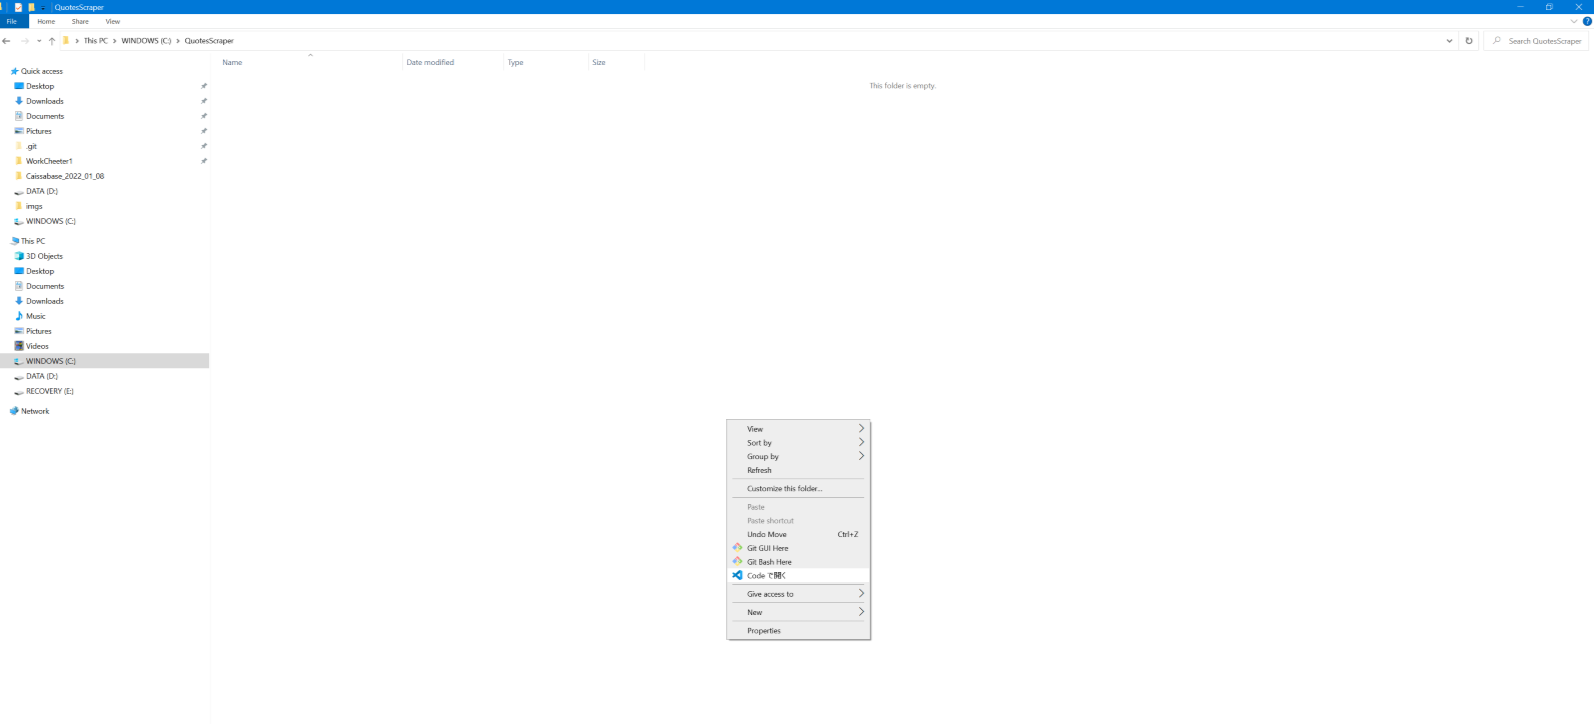1594x724 pixels.
Task: Choose Properties in context menu
Action: [798, 631]
